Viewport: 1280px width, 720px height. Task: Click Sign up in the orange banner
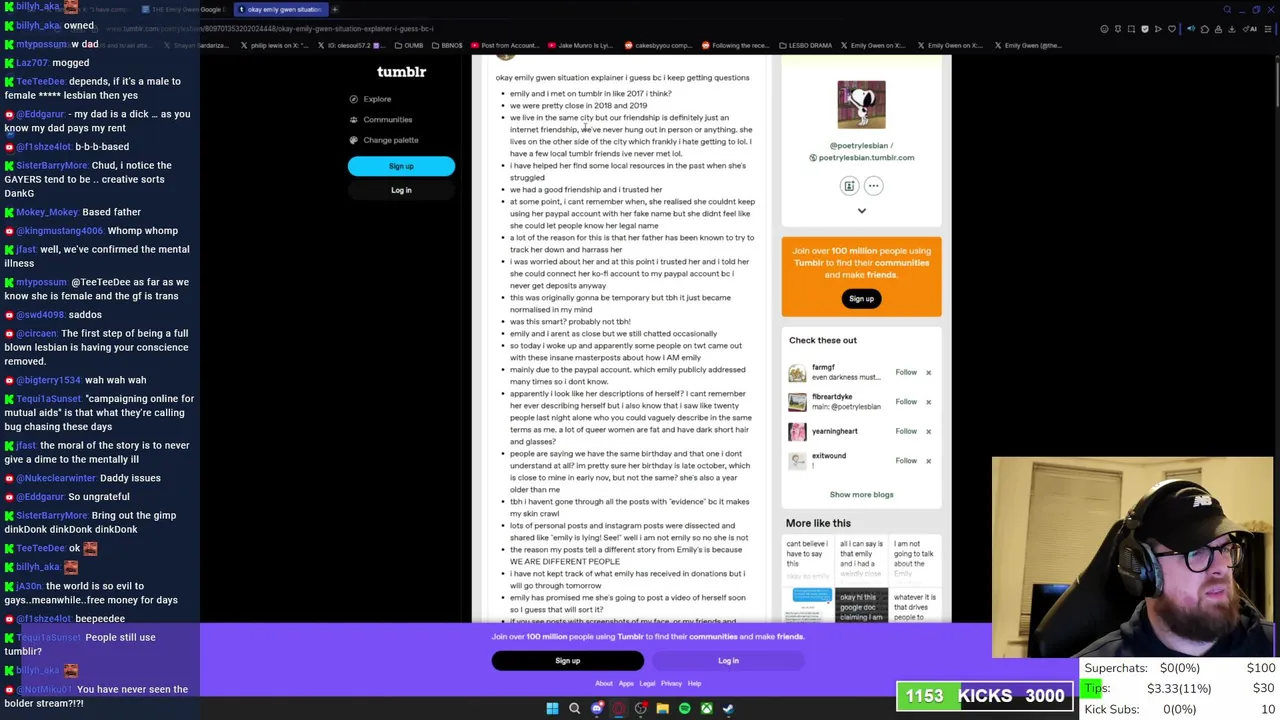click(x=861, y=299)
